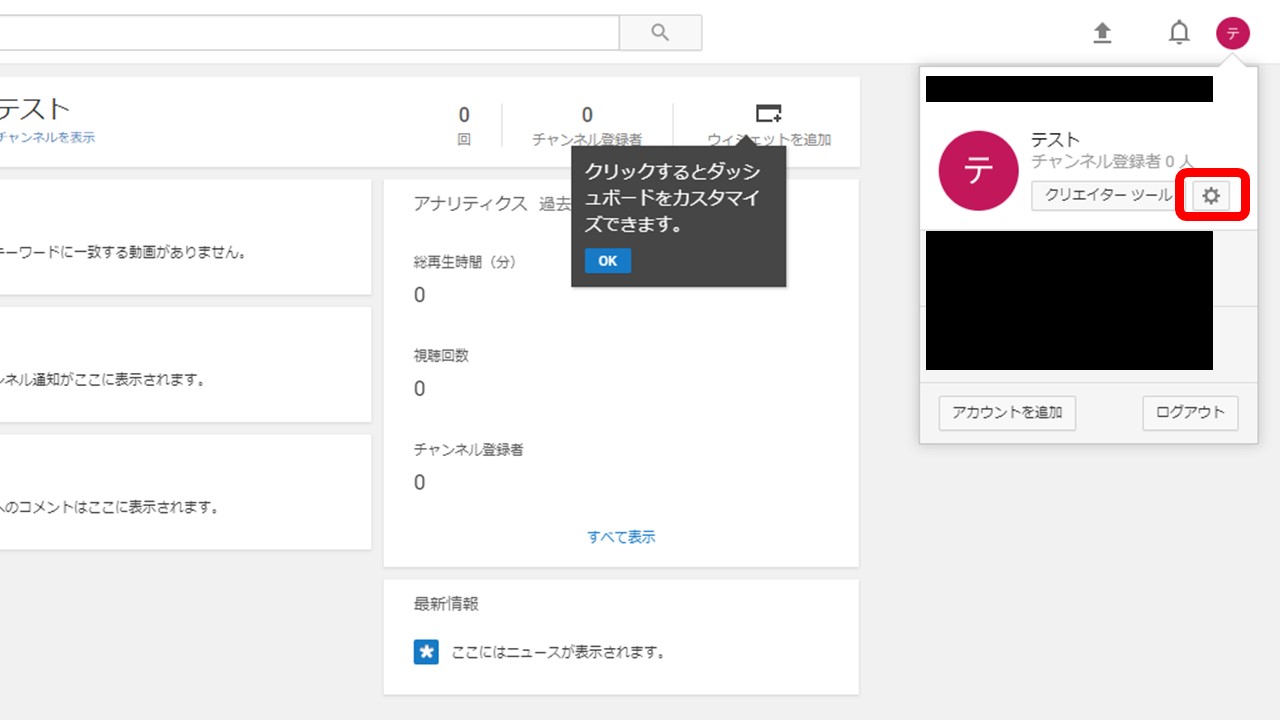The width and height of the screenshot is (1280, 720).
Task: Click チャンネル登録者 stat in header
Action: pos(587,126)
